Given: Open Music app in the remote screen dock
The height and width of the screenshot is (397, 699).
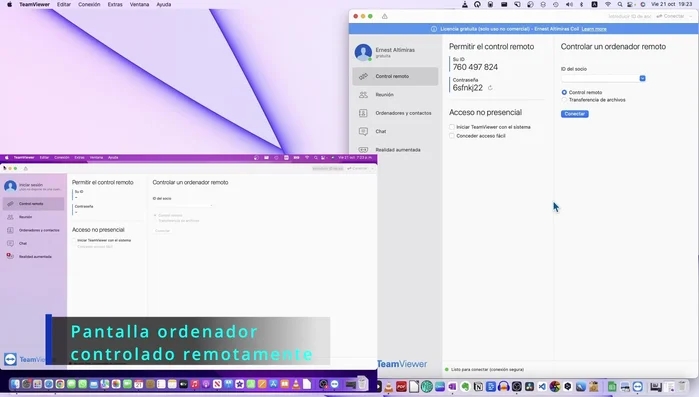Looking at the screenshot, I should tap(195, 384).
